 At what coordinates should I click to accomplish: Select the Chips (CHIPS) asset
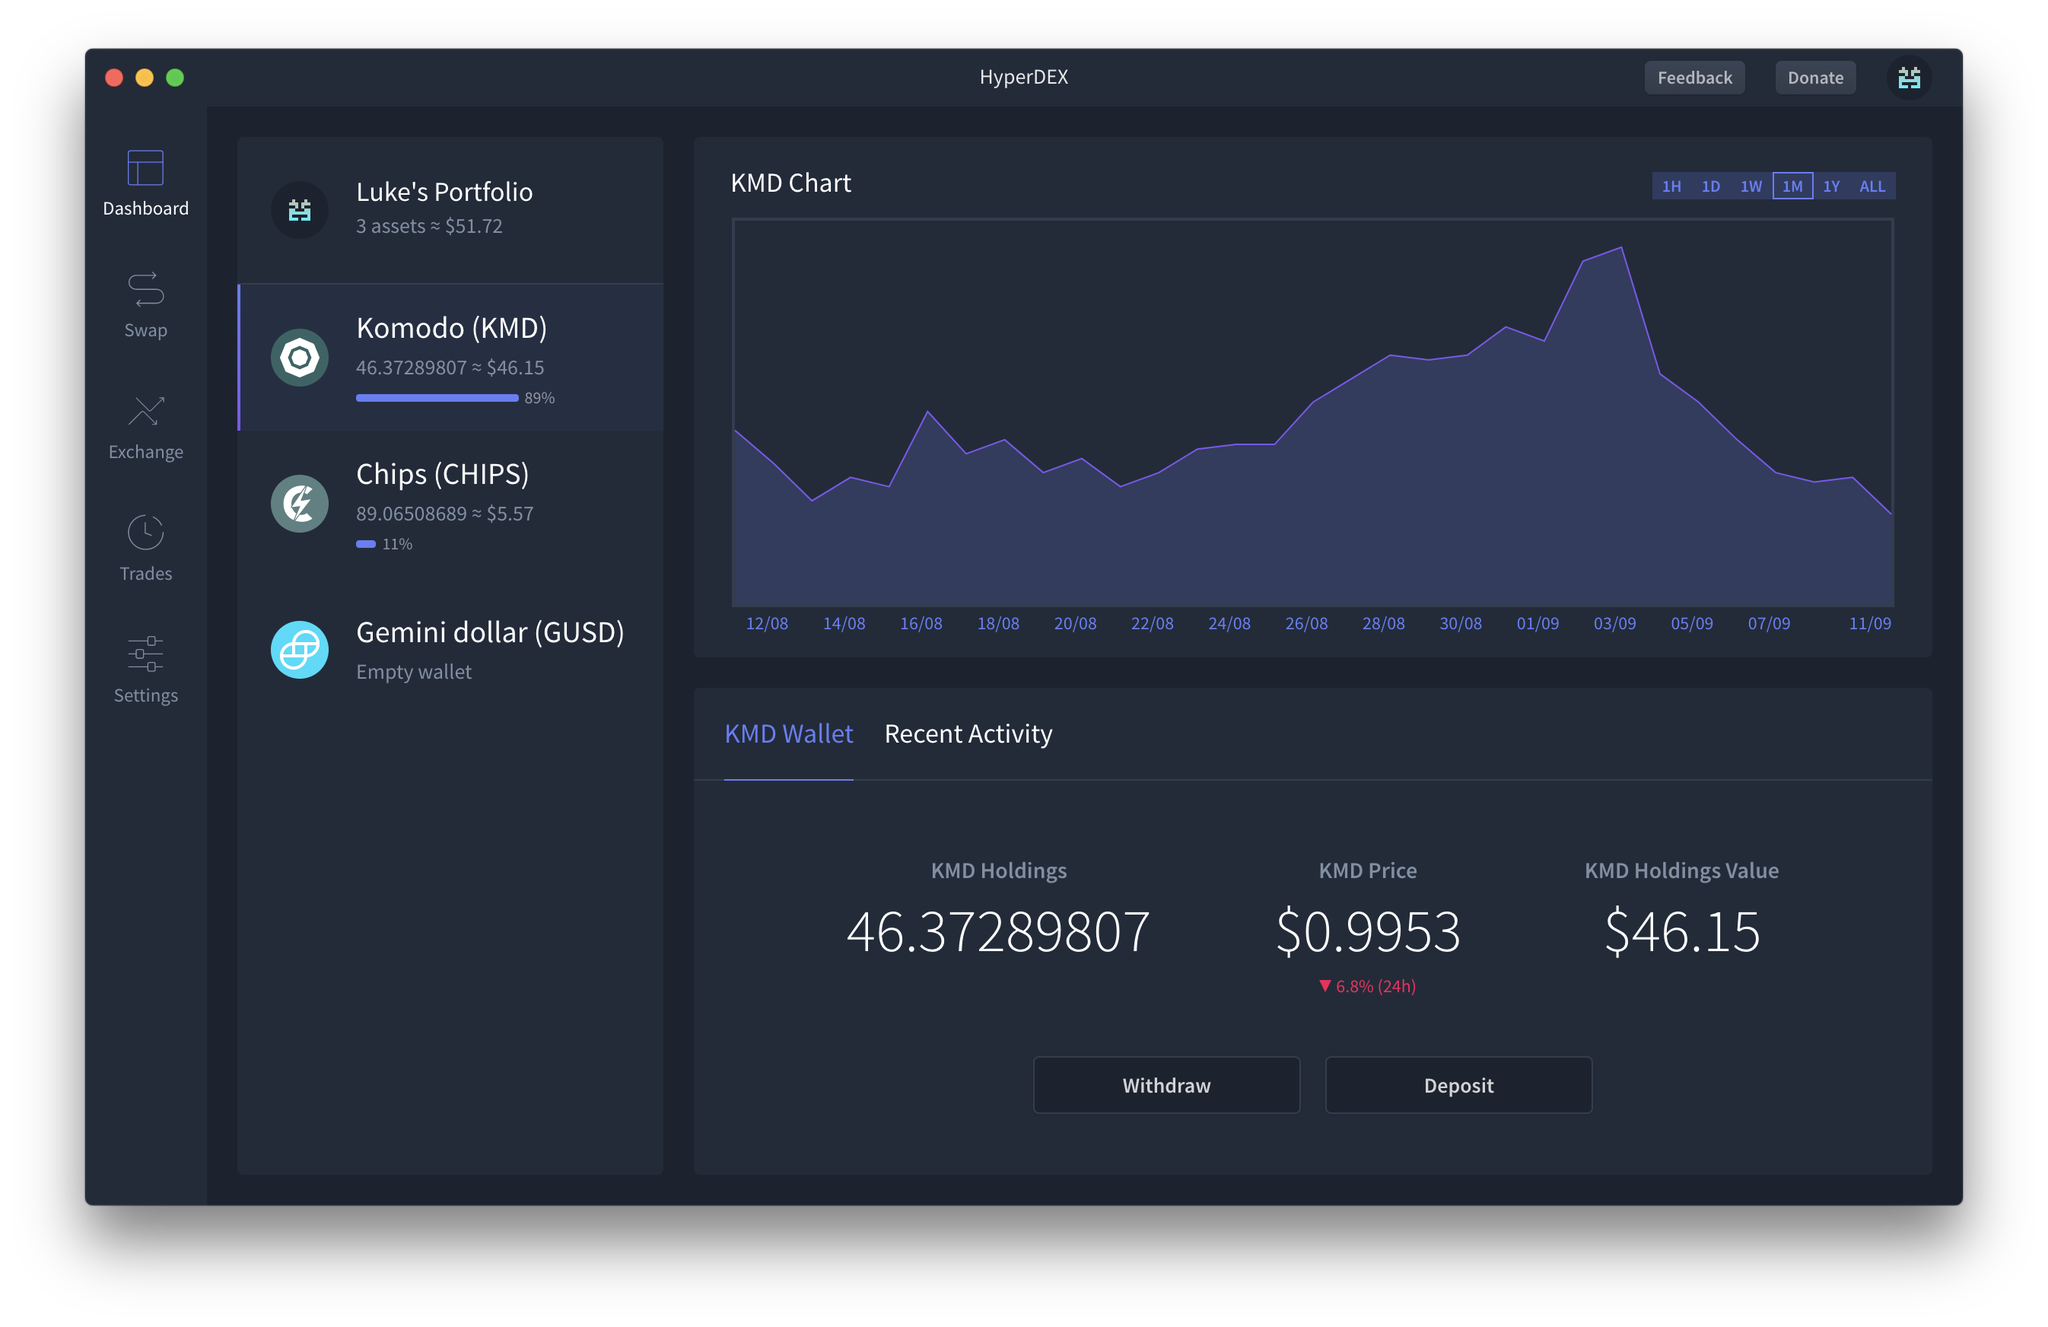[450, 503]
